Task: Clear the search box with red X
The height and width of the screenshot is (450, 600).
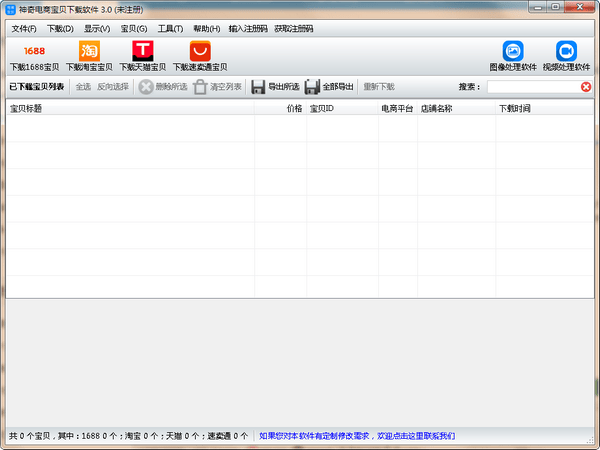Action: click(586, 87)
